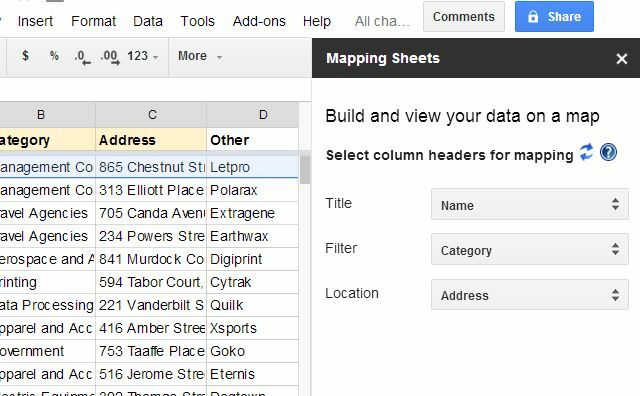Decrease decimal places icon
The image size is (640, 396).
coord(82,56)
